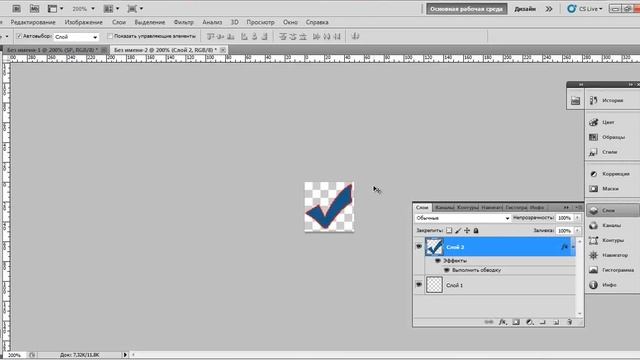Click the align left edges icon

tap(244, 37)
